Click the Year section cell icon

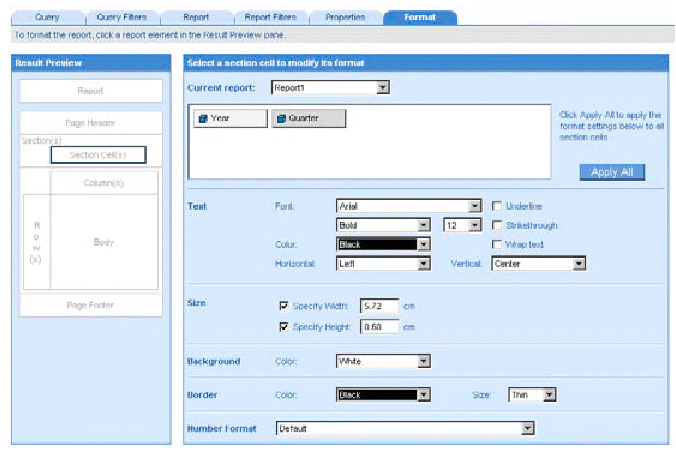[x=201, y=119]
